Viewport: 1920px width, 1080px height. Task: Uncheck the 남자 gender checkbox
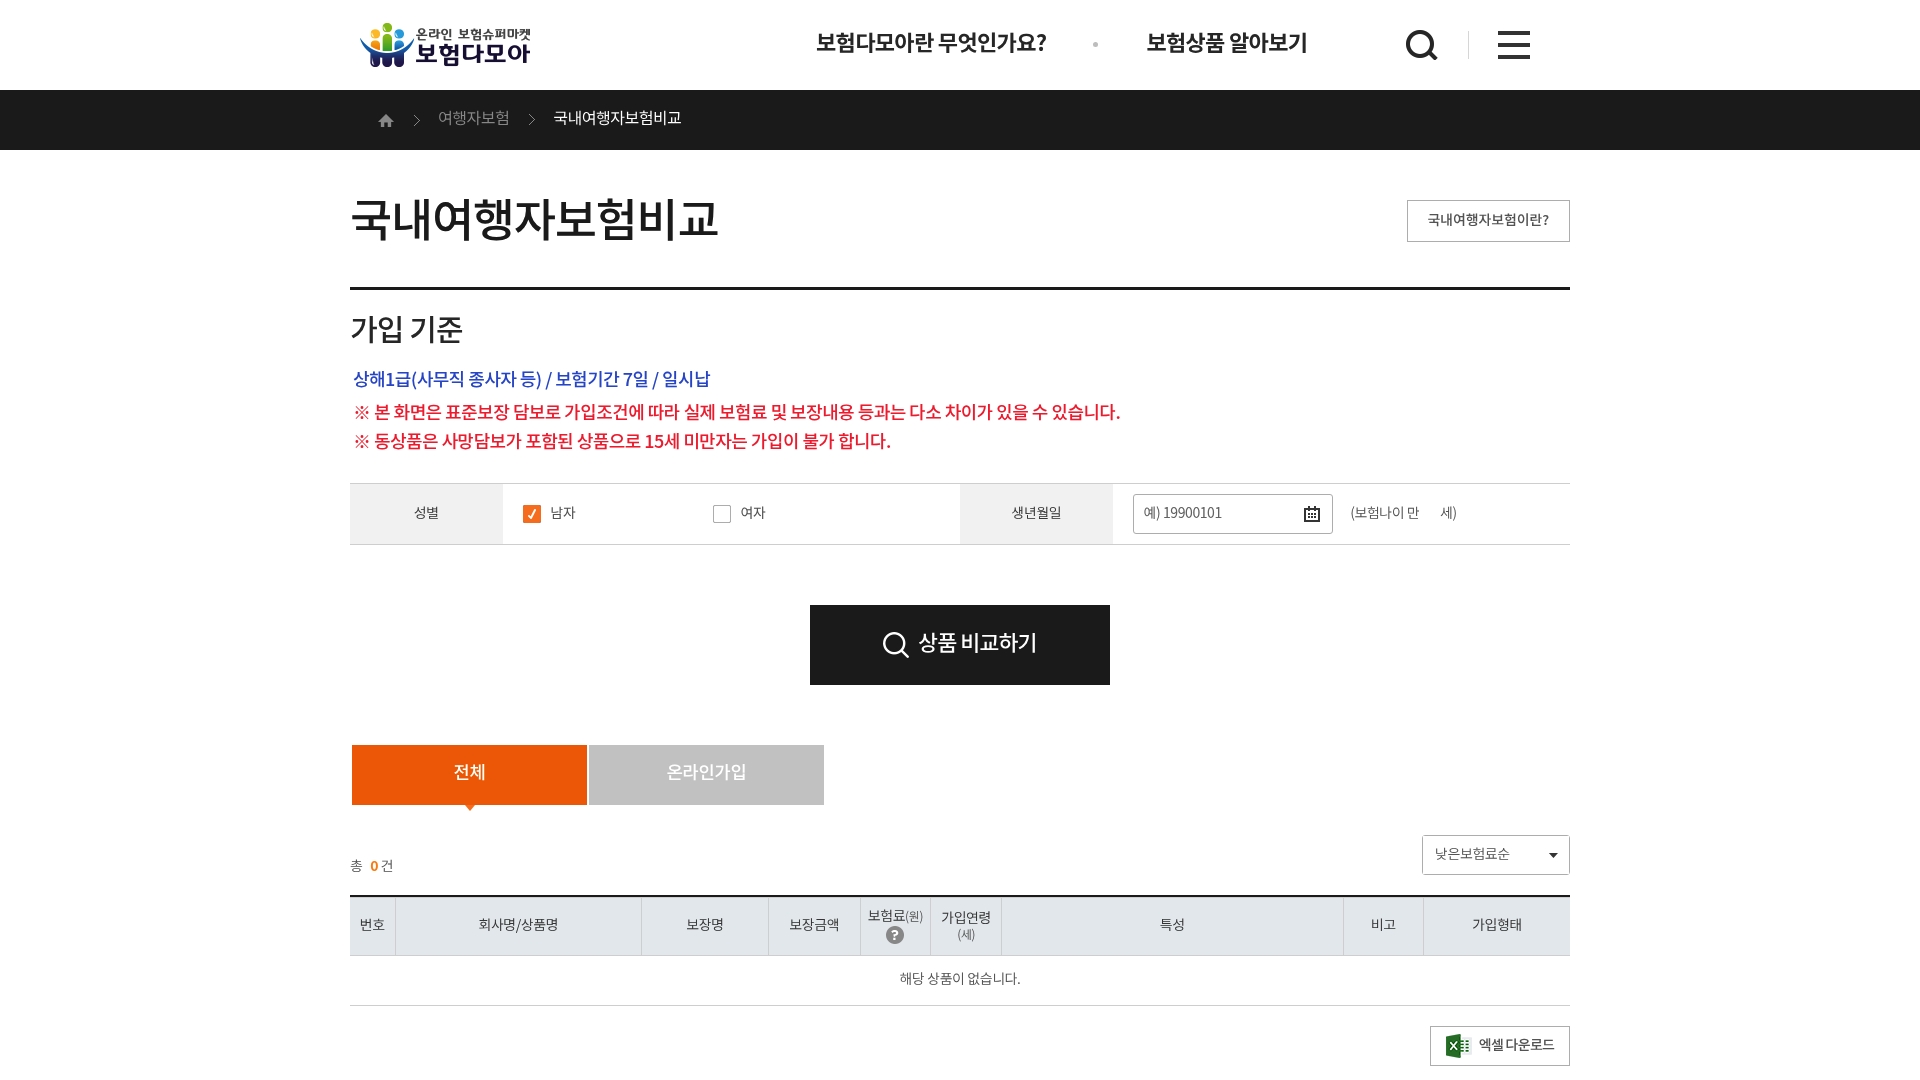(531, 513)
